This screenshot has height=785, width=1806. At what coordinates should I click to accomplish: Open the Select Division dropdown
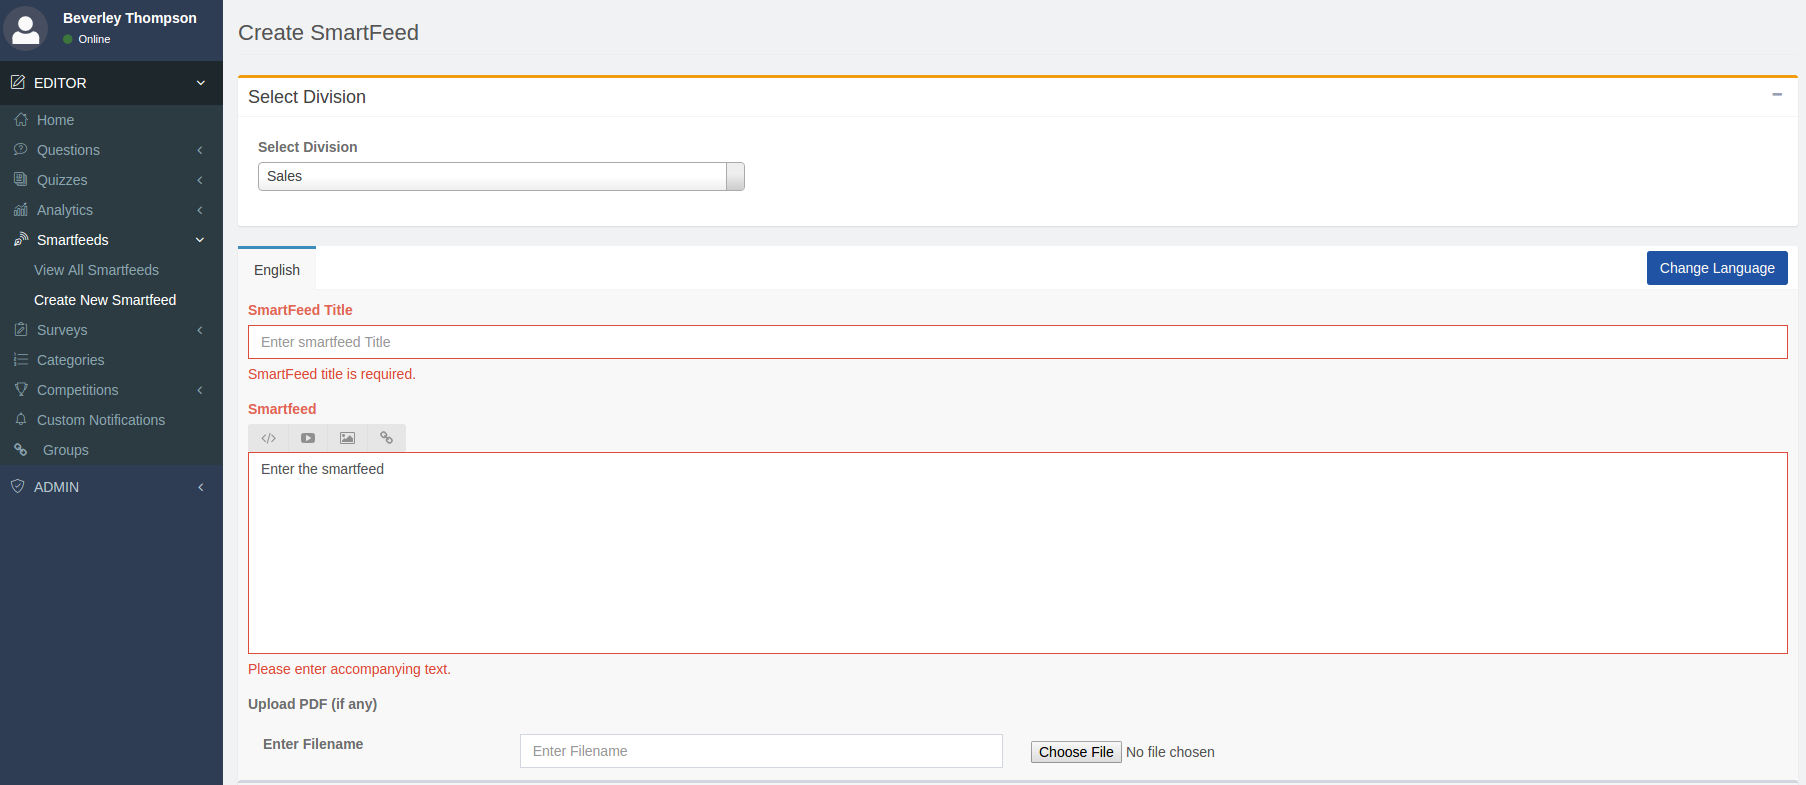pos(501,177)
